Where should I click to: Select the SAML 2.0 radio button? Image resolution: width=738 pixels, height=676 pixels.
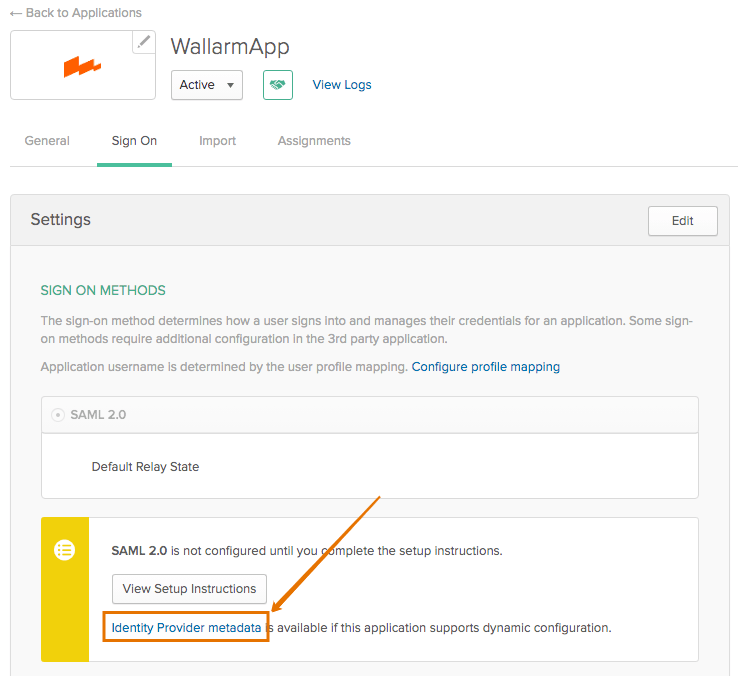[x=58, y=415]
